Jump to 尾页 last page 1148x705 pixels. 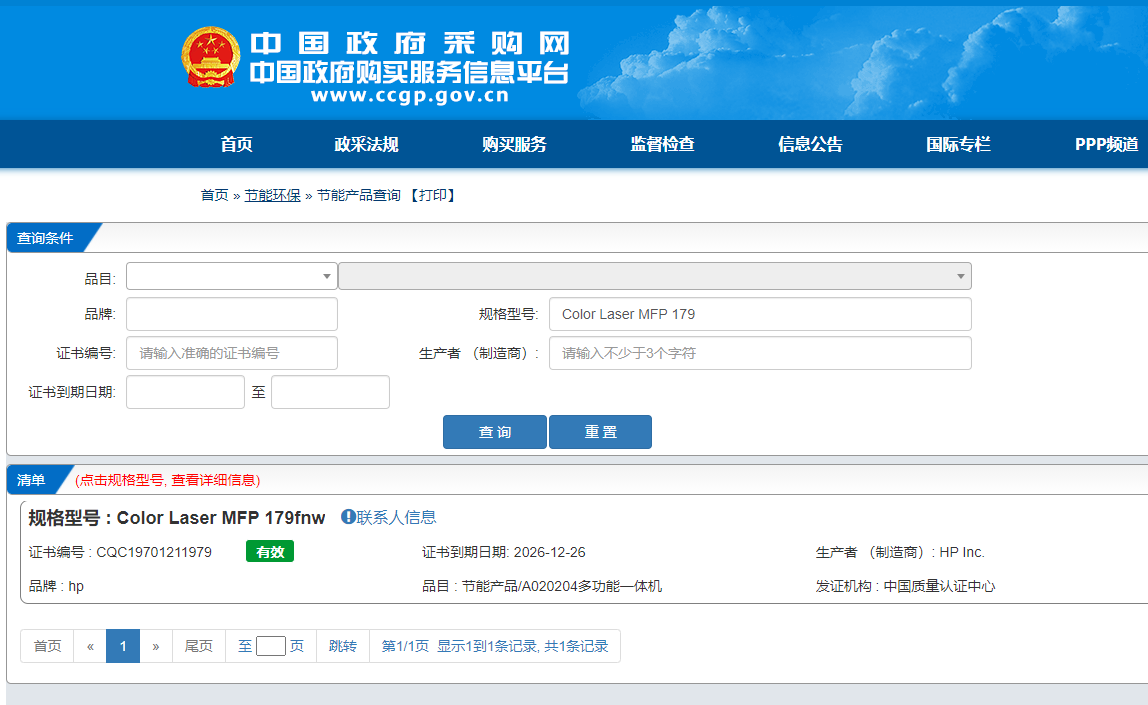[198, 646]
